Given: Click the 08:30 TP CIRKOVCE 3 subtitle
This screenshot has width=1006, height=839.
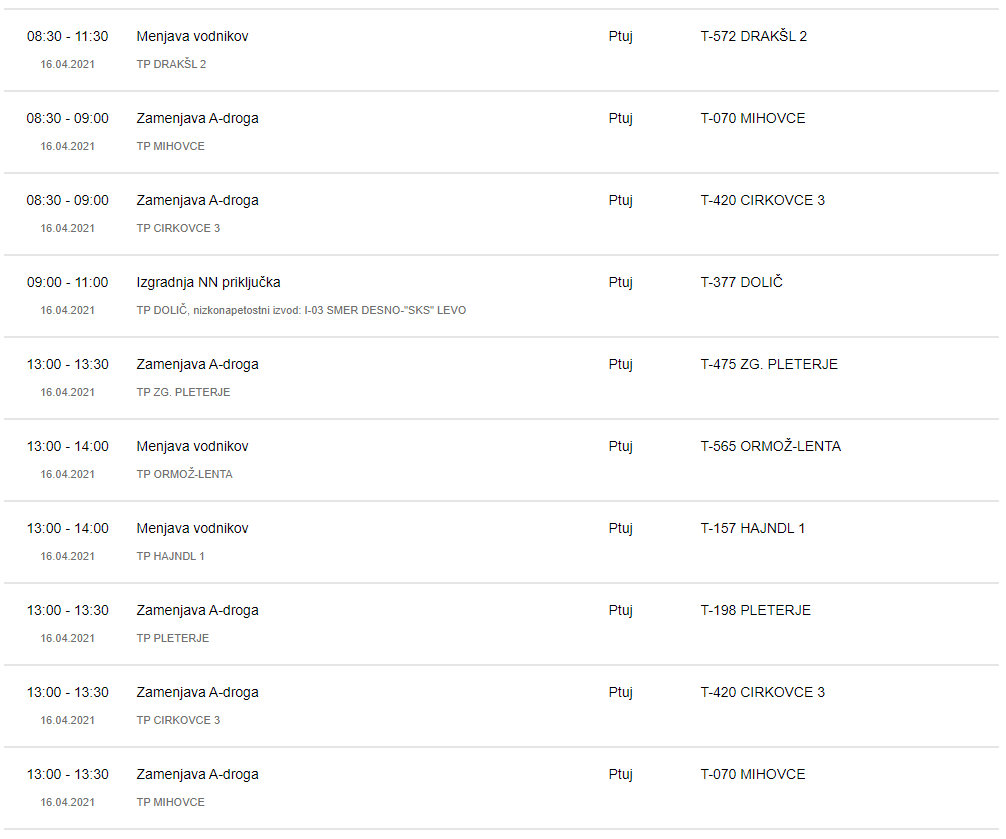Looking at the screenshot, I should [x=178, y=228].
